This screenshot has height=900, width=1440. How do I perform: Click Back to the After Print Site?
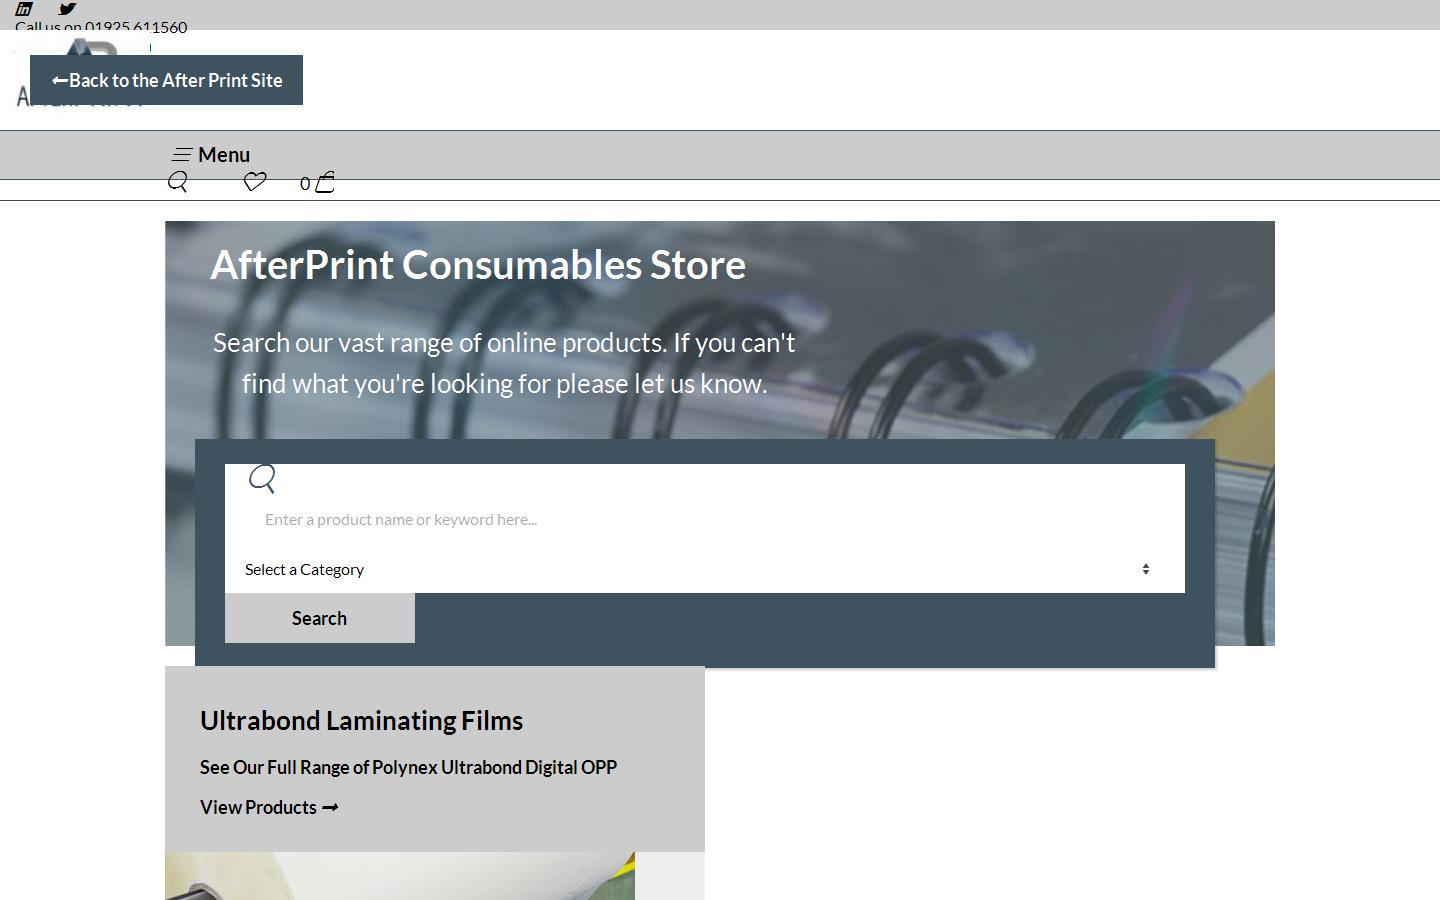click(x=167, y=80)
